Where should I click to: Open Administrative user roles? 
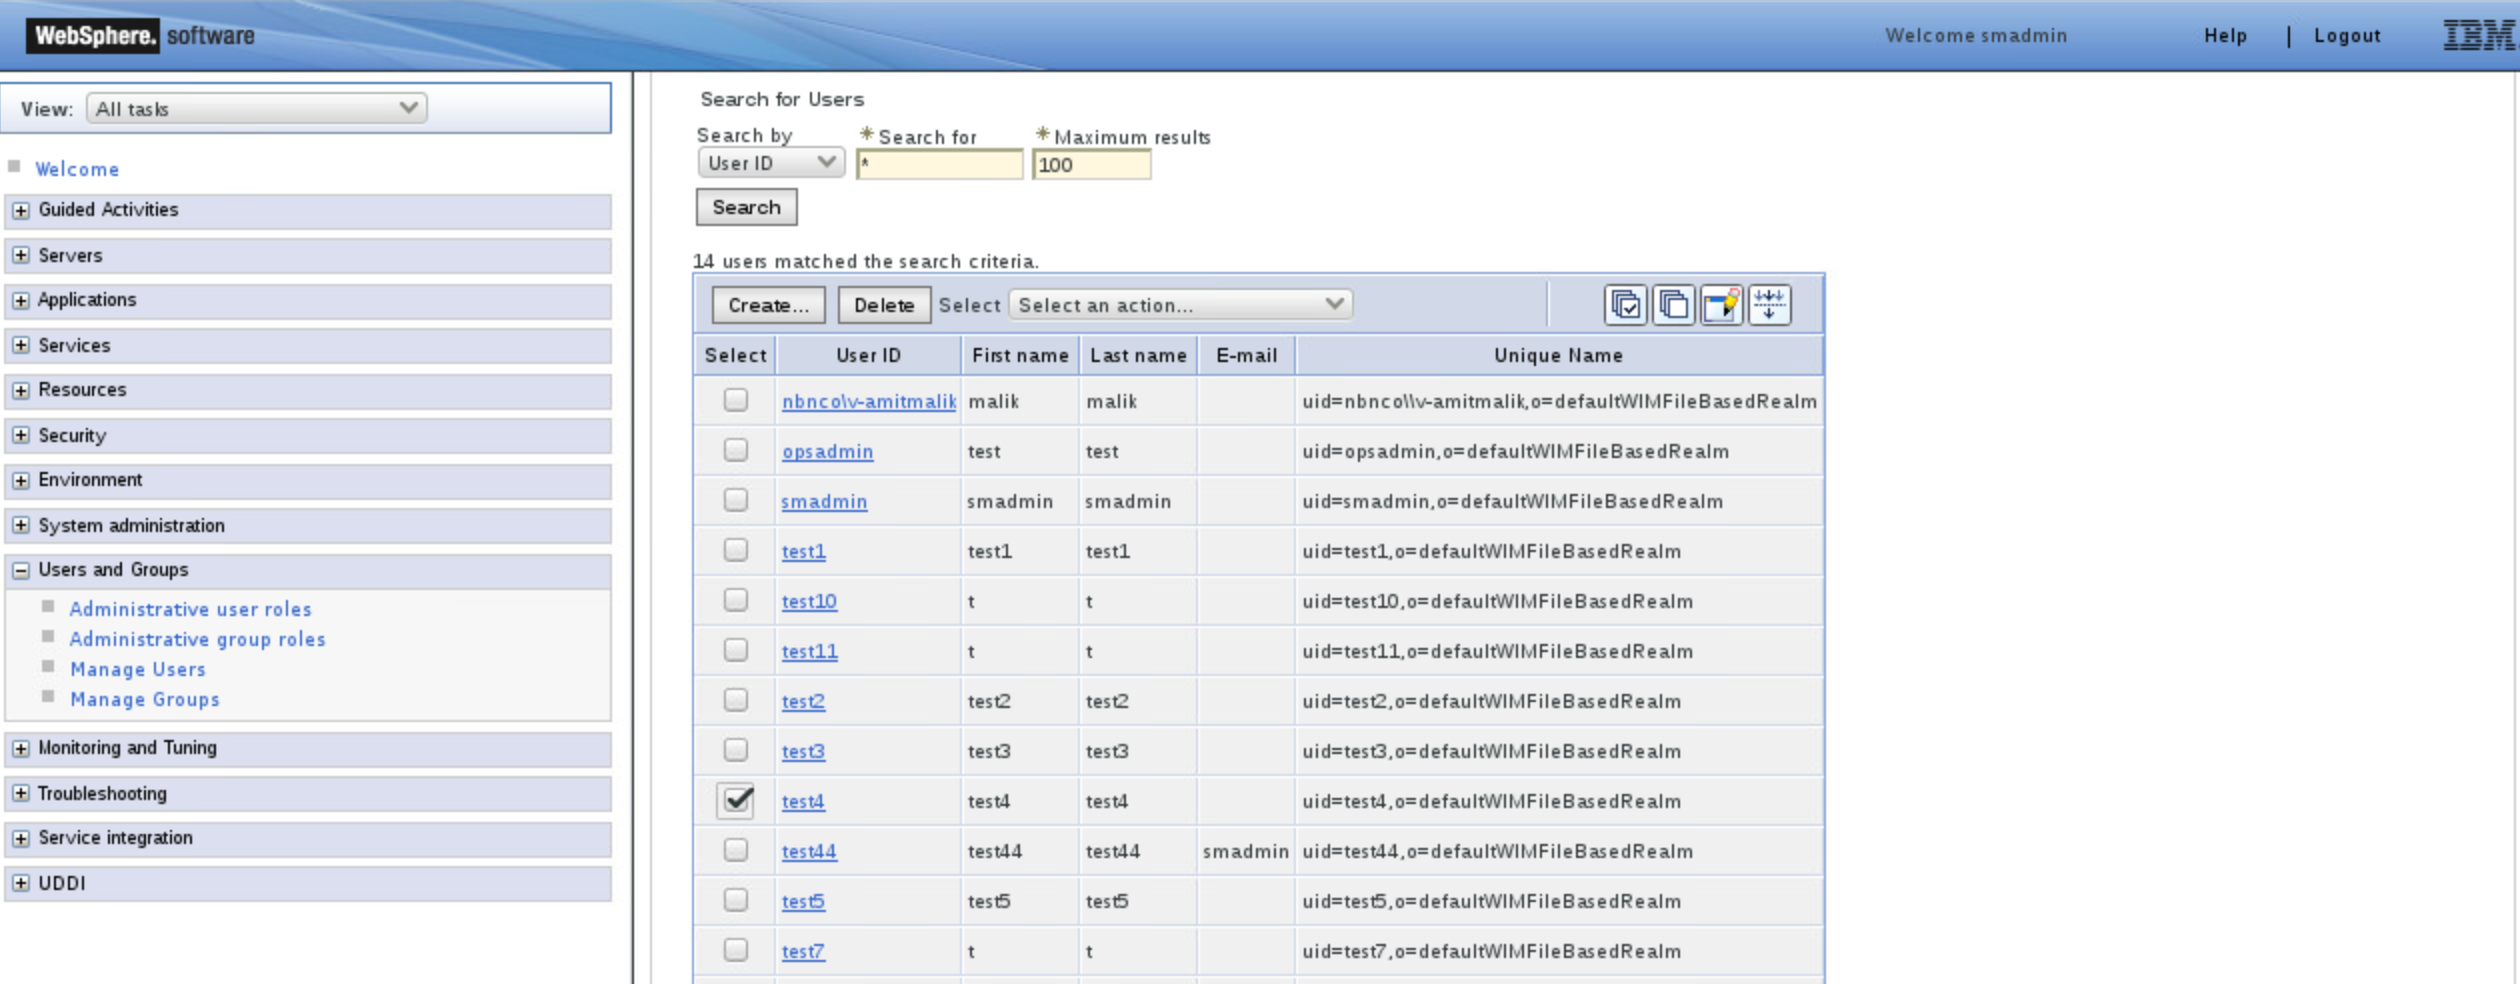[190, 609]
